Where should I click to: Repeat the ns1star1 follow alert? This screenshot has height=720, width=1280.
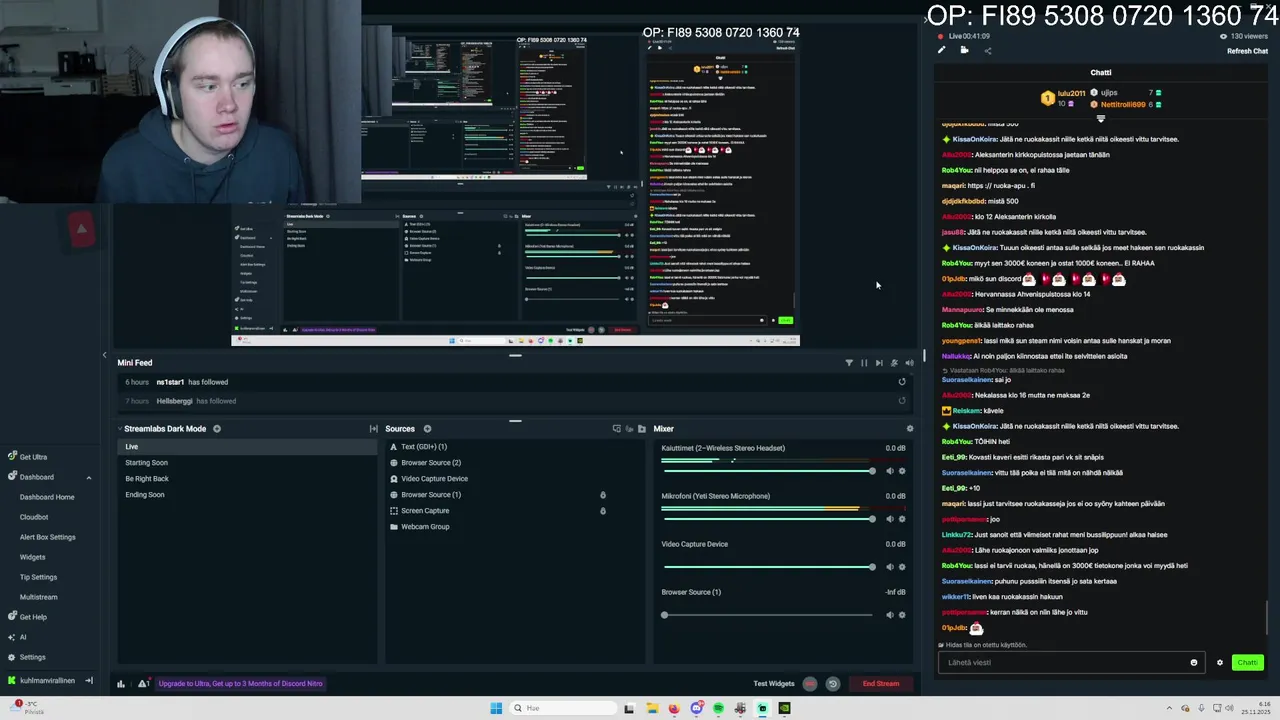point(902,382)
